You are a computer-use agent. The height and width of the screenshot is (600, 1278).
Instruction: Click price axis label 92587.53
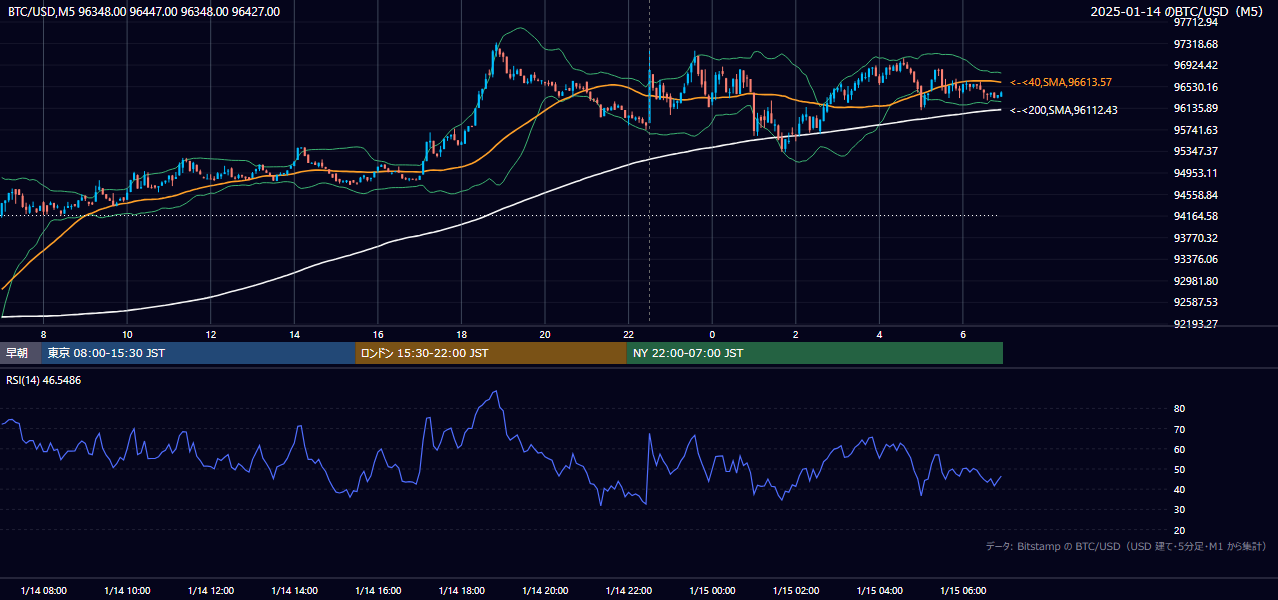point(1196,302)
